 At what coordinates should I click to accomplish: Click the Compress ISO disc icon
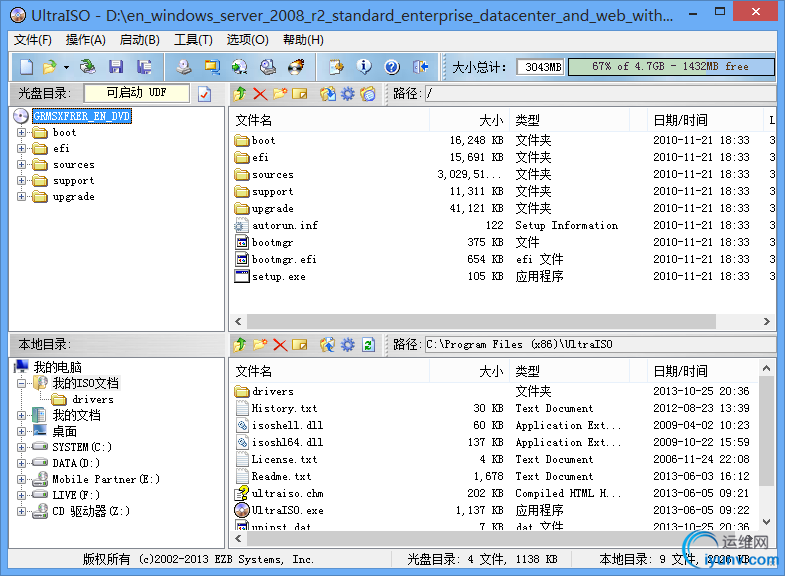tap(240, 67)
